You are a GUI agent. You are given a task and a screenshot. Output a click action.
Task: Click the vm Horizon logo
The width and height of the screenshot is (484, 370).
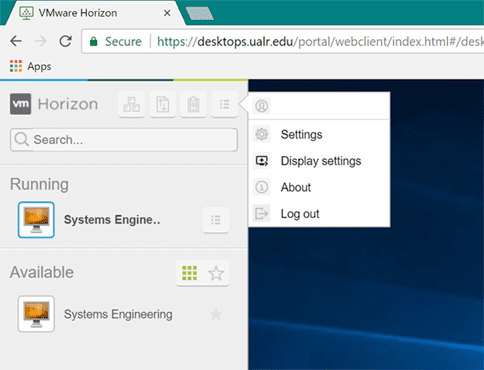pyautogui.click(x=54, y=104)
